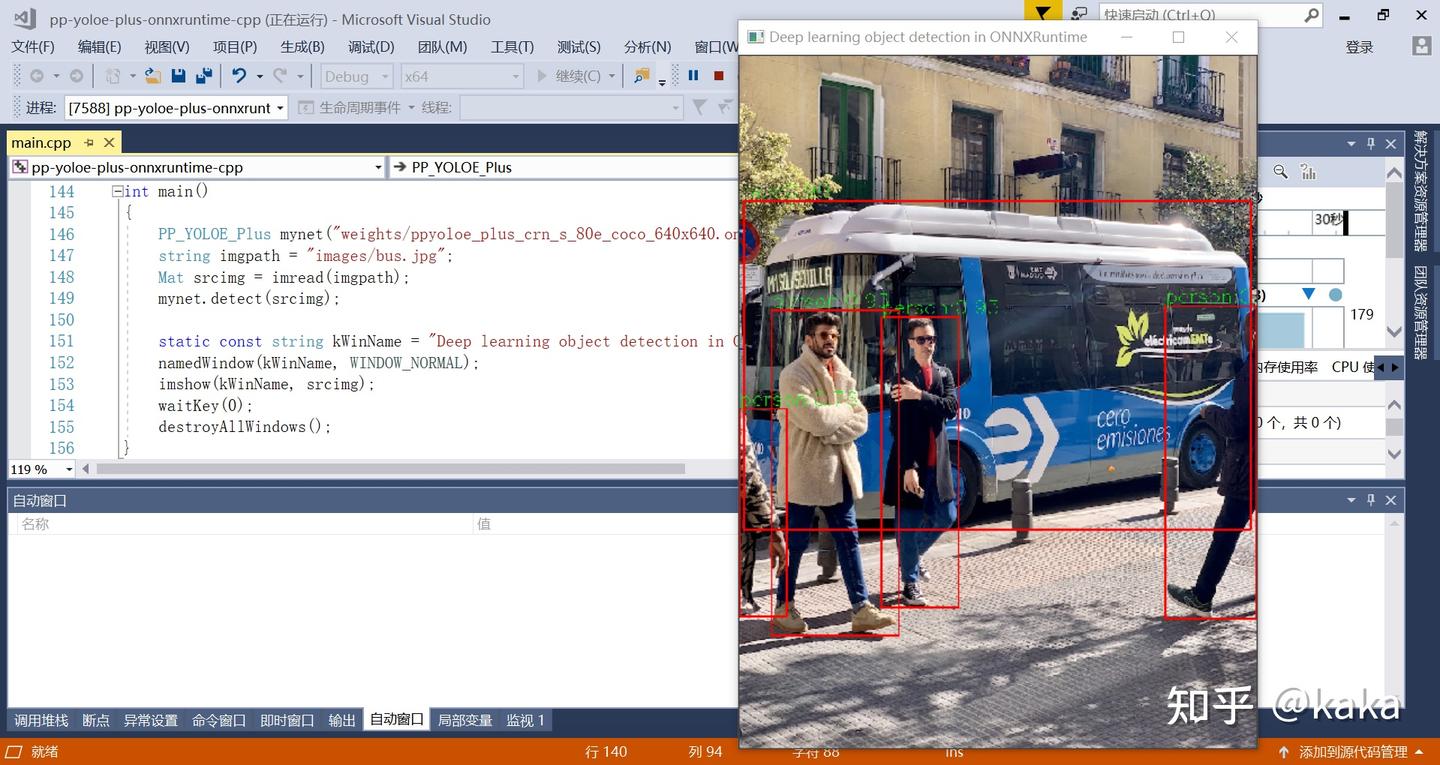Click the Undo icon in the toolbar
Viewport: 1440px width, 765px height.
coord(241,76)
